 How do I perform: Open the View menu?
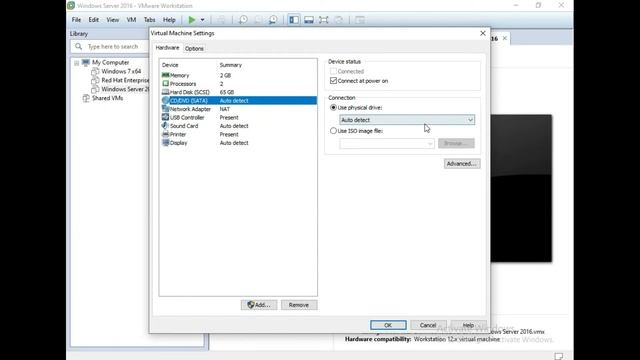[x=113, y=20]
